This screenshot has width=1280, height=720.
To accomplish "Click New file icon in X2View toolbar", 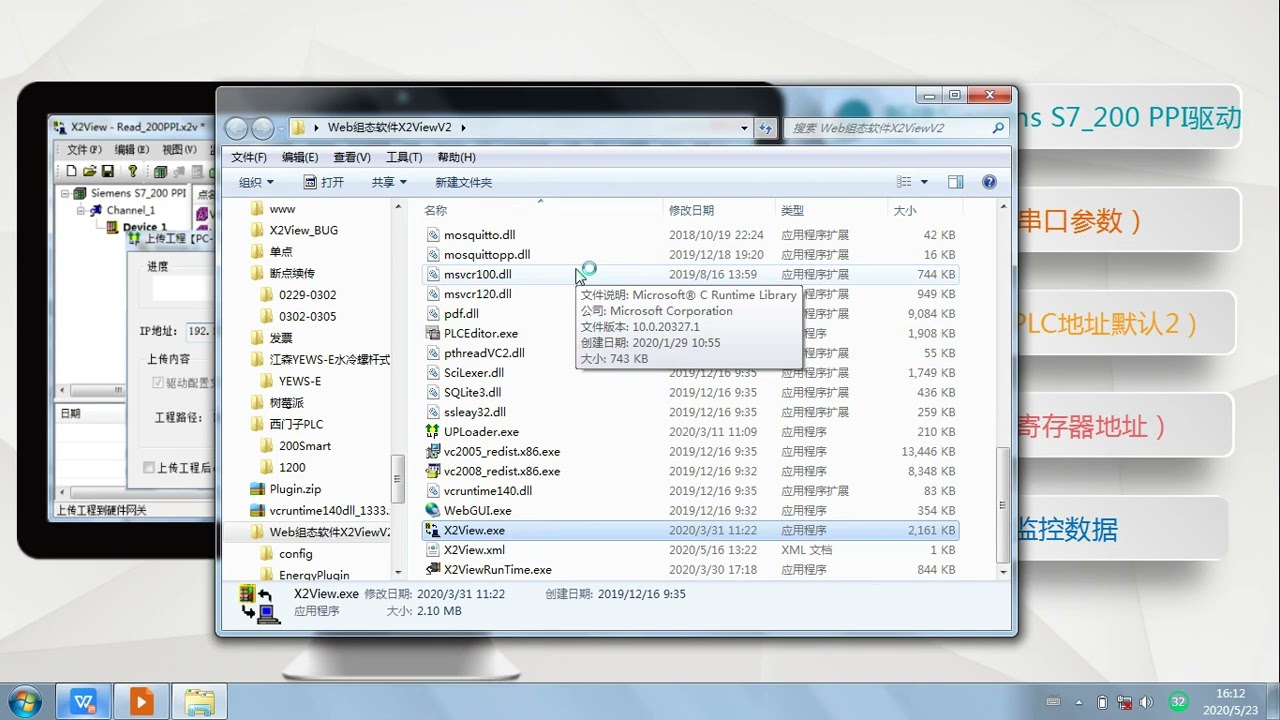I will tap(72, 172).
